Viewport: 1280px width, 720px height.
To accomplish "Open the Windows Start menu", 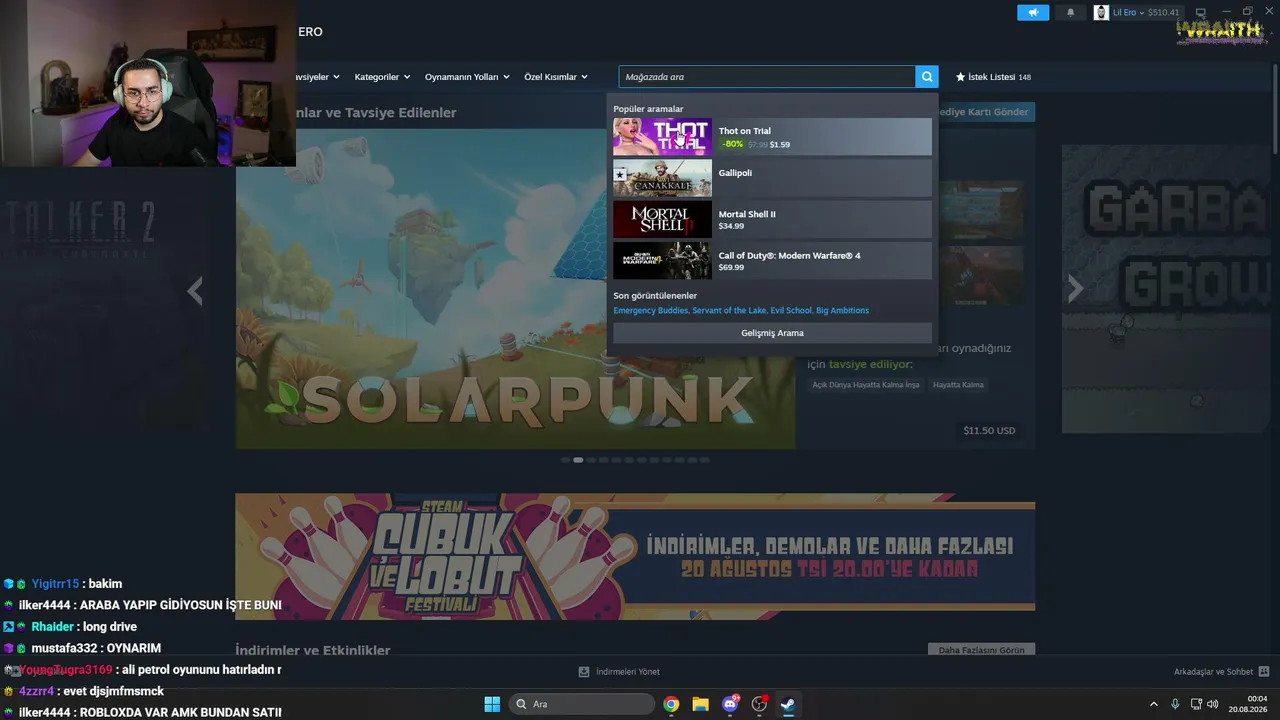I will pyautogui.click(x=492, y=704).
